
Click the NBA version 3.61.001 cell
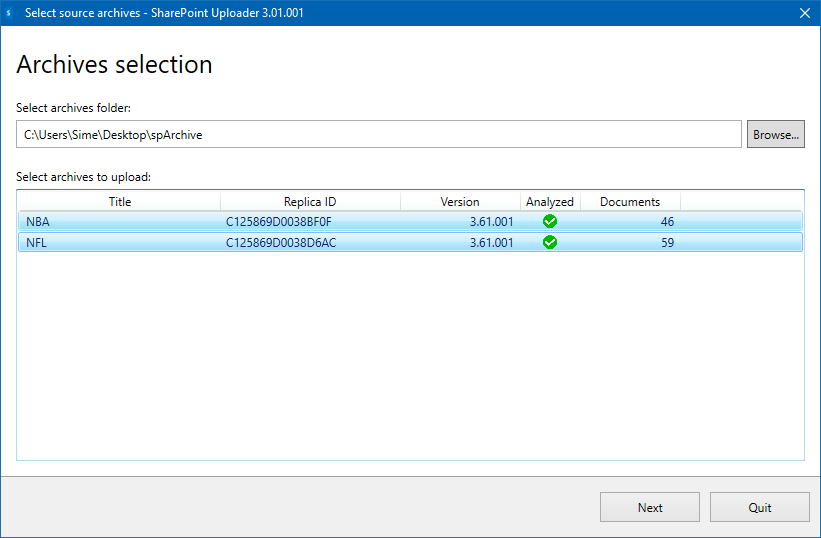coord(491,222)
